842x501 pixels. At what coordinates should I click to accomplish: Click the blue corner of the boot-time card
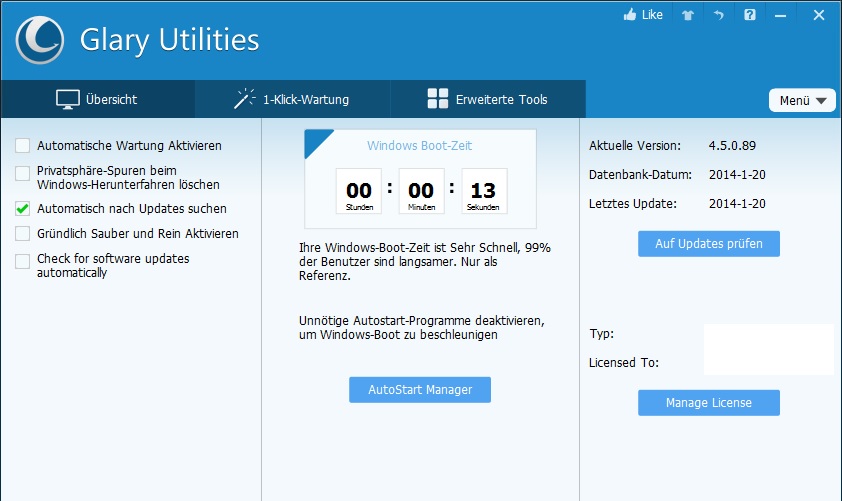click(315, 140)
